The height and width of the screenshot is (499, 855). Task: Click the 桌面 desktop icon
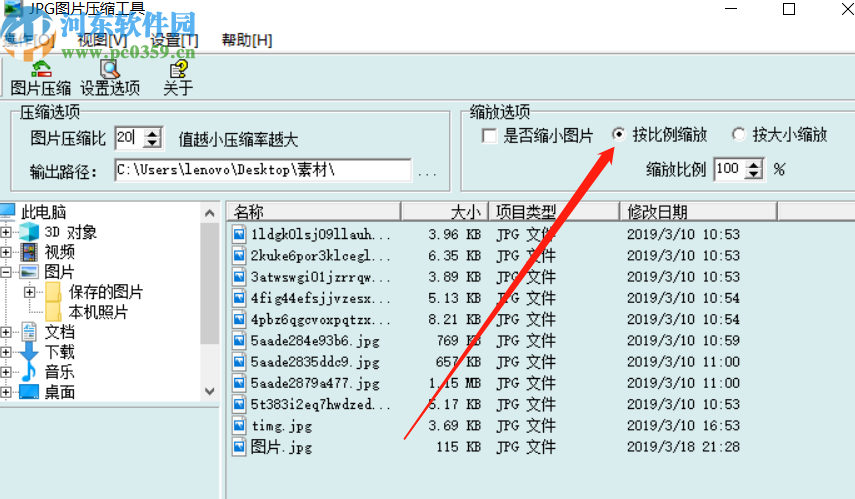29,392
